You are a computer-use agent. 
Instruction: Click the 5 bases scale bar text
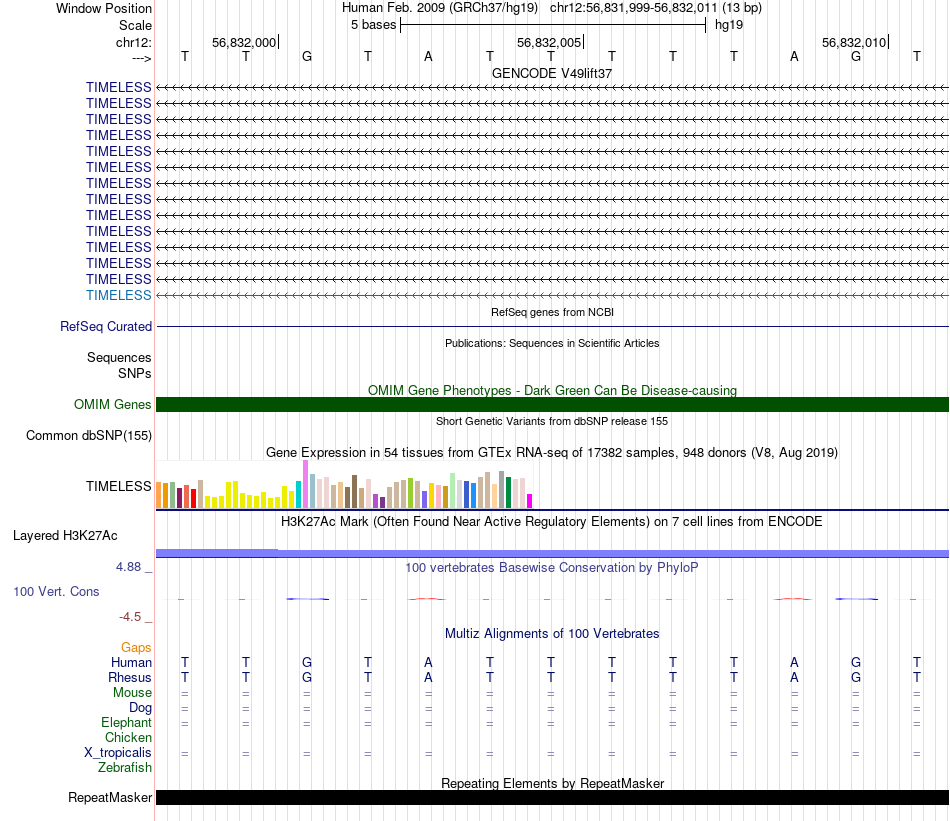(373, 25)
